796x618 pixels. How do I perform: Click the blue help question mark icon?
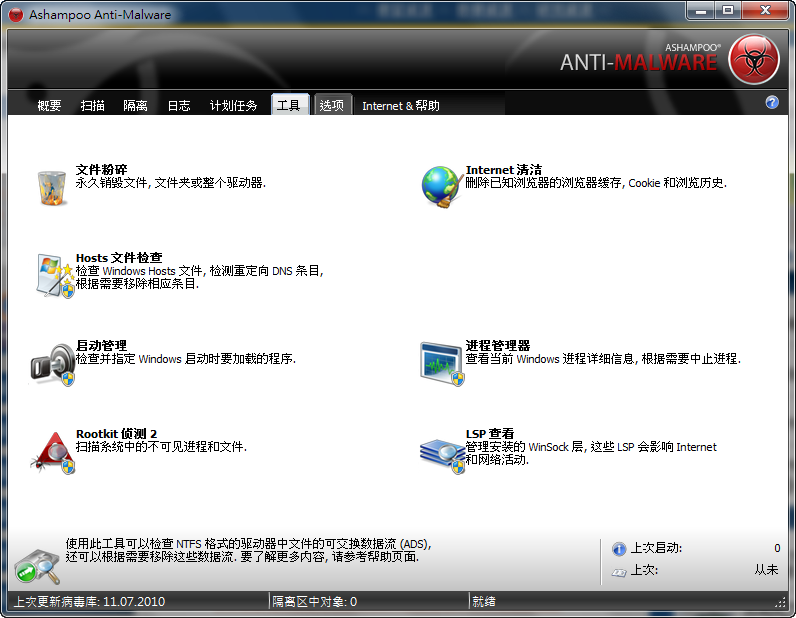point(772,103)
